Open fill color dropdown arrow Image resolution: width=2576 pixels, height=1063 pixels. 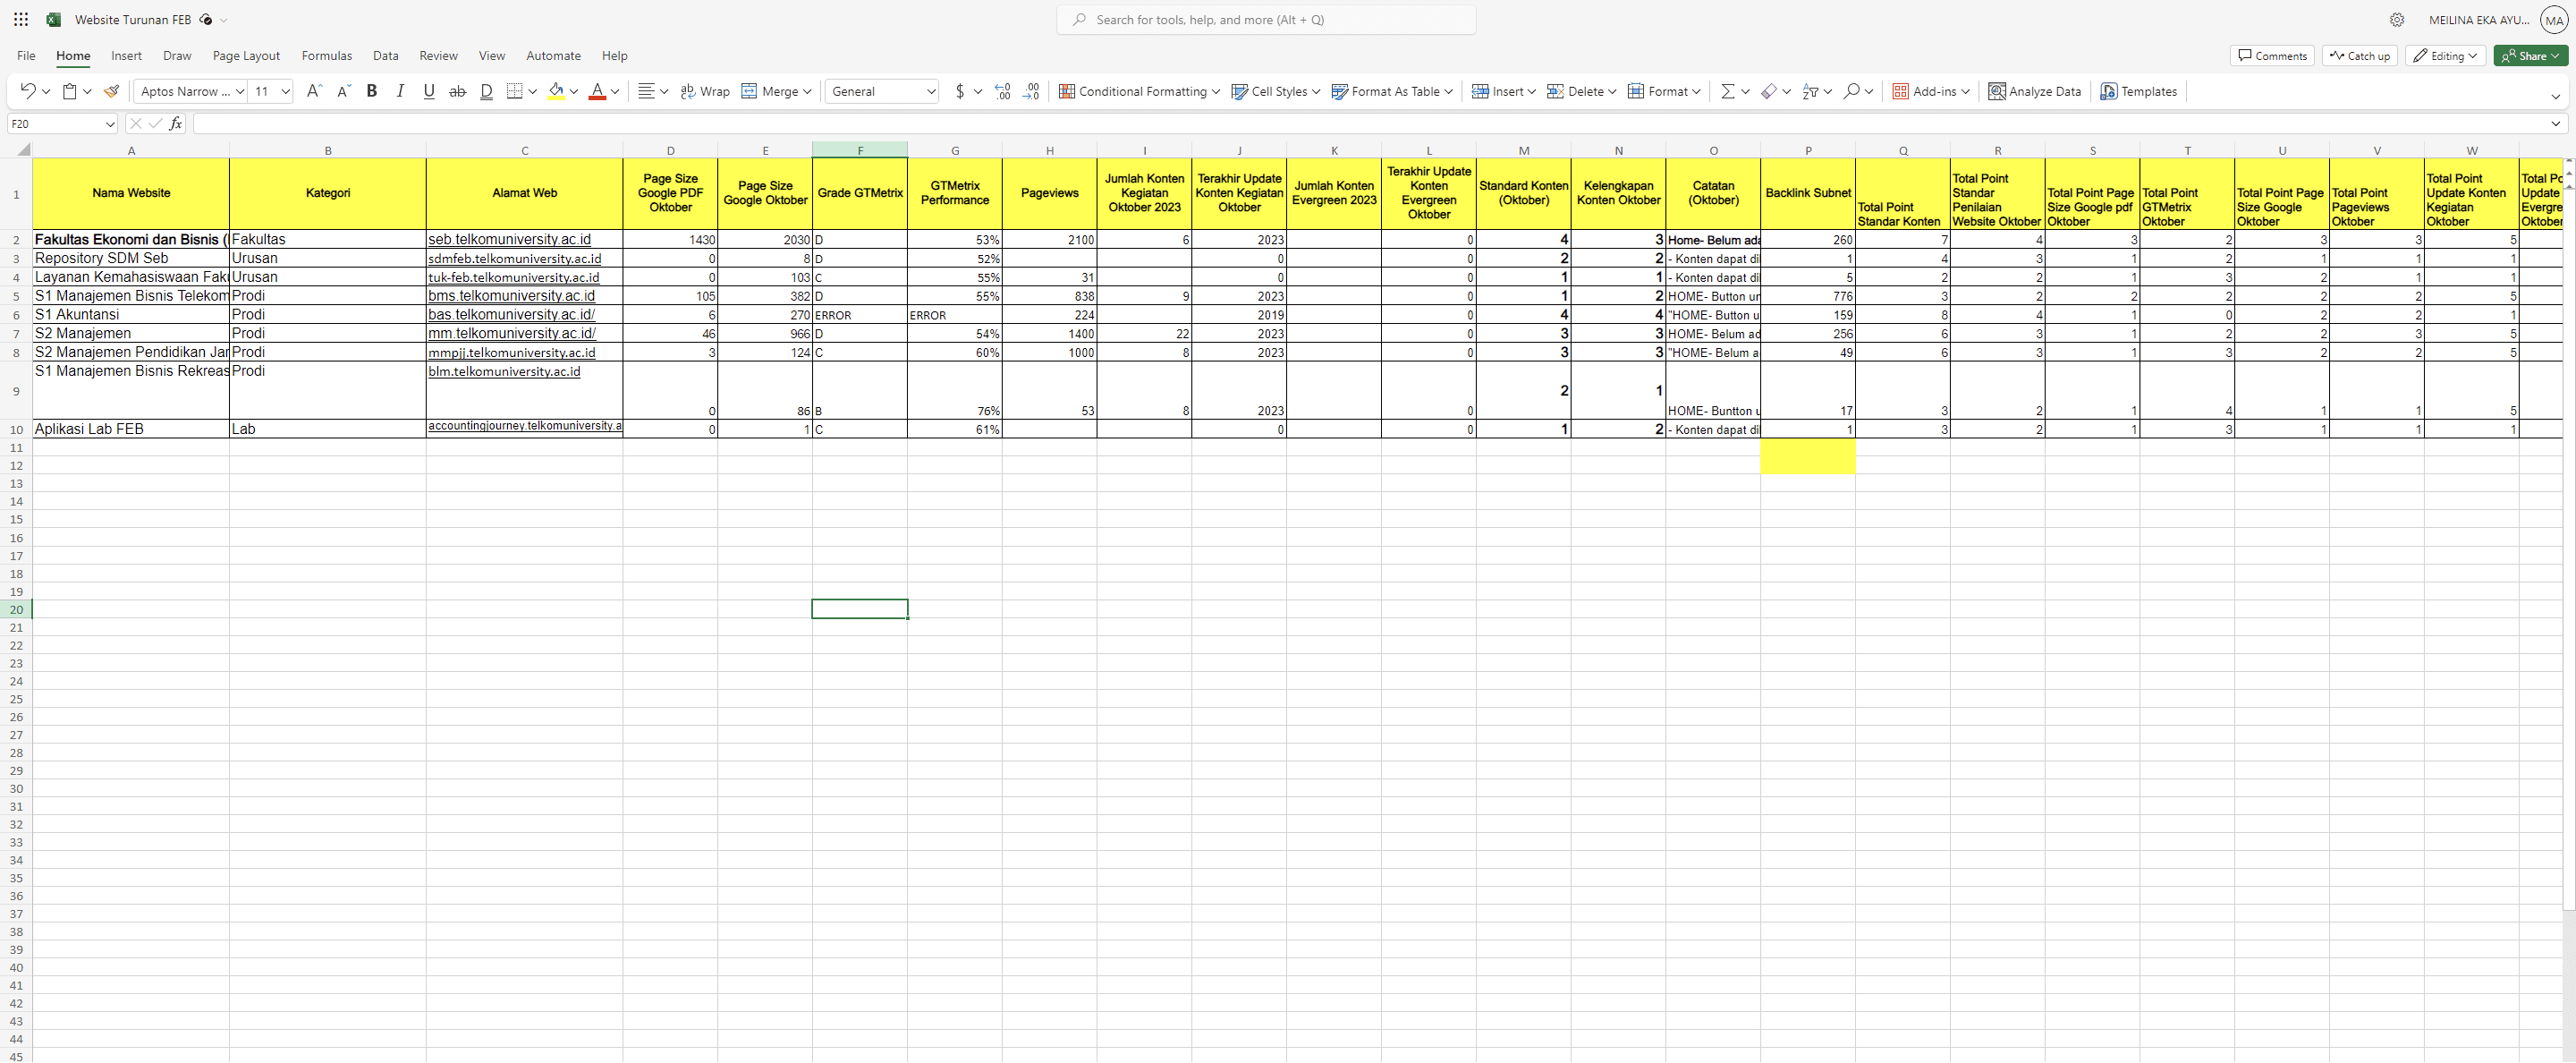point(575,91)
